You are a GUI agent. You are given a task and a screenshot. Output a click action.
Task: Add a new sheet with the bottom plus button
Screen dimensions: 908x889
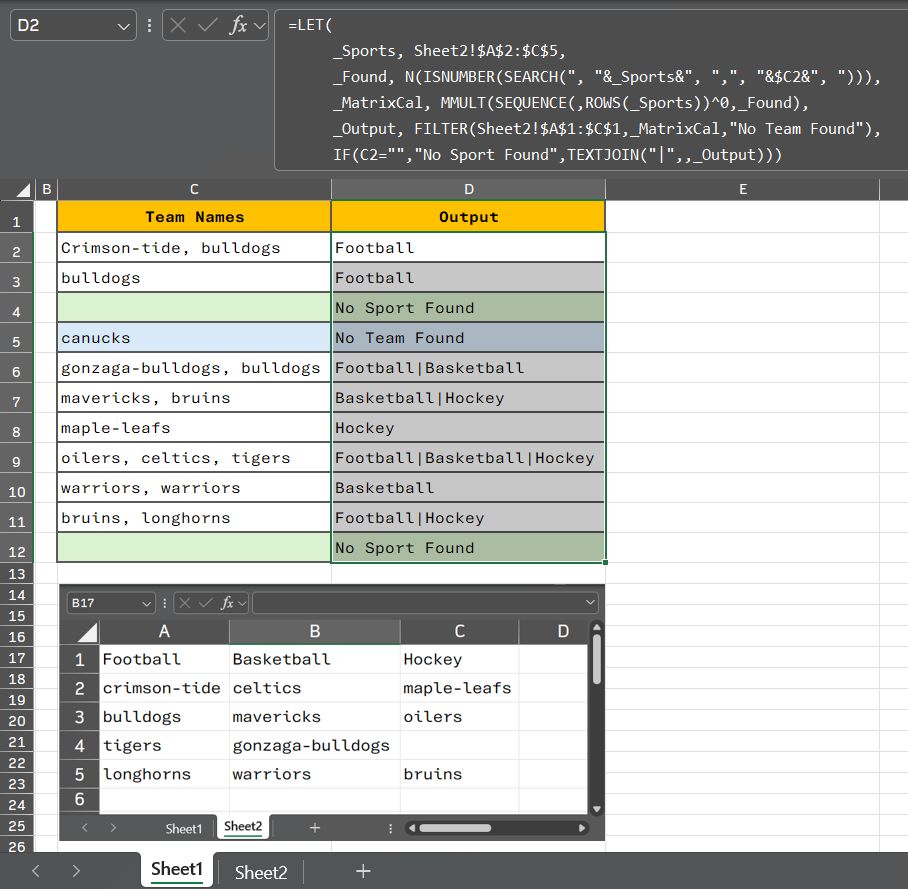click(363, 870)
